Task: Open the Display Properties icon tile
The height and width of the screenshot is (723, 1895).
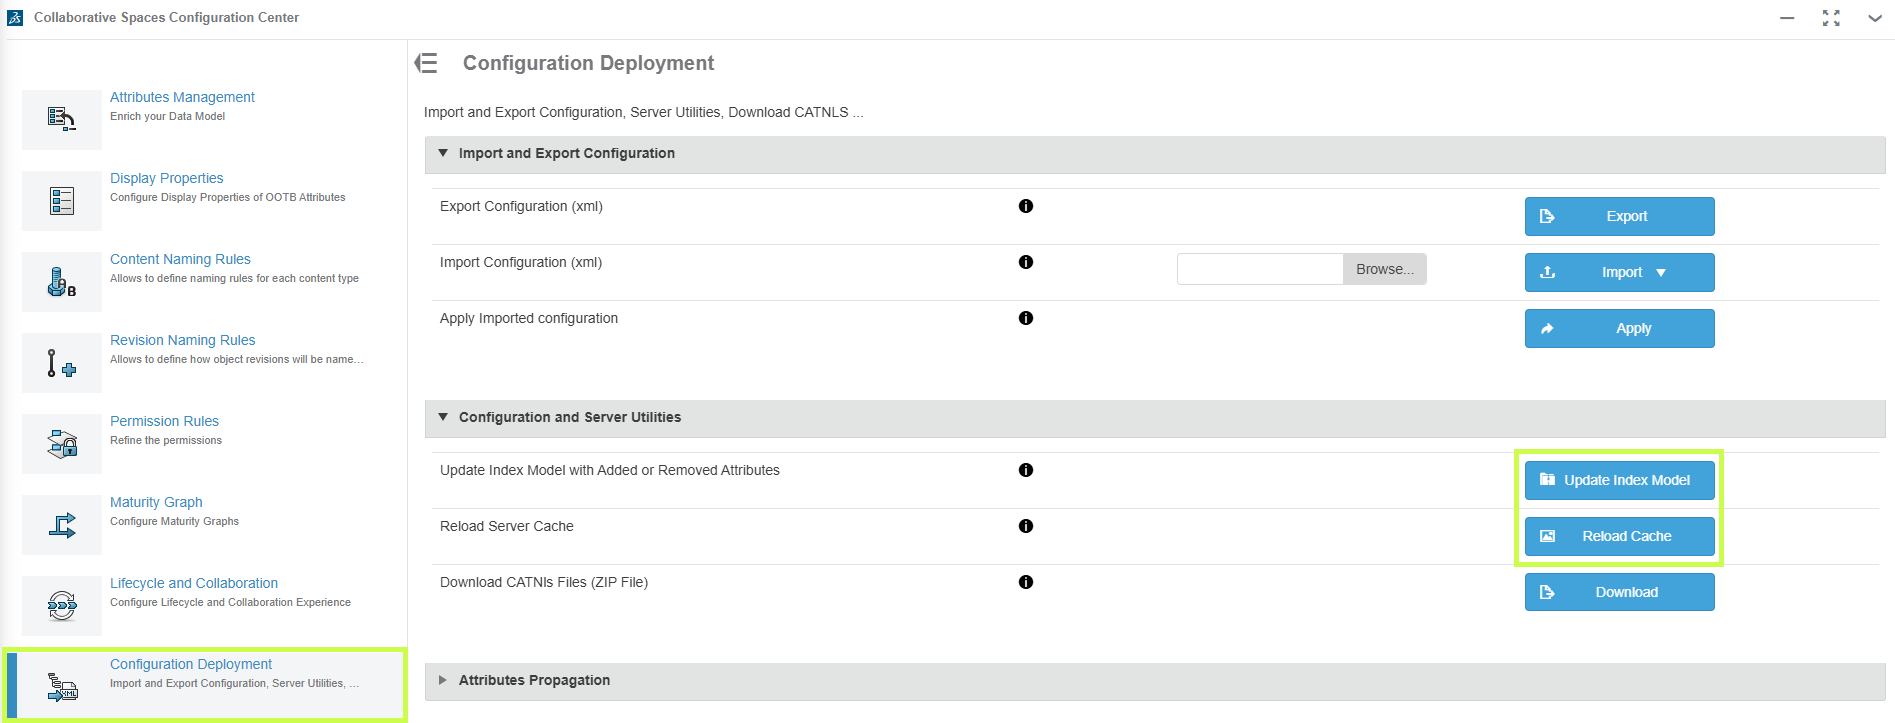Action: 62,201
